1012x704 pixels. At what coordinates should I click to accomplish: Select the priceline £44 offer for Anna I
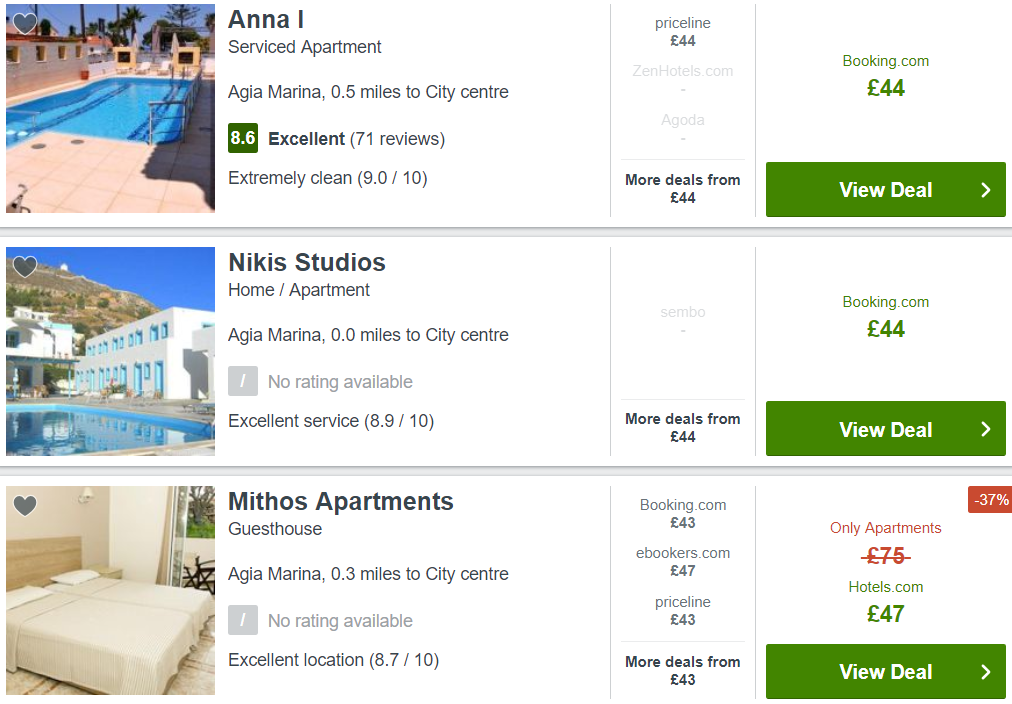682,32
